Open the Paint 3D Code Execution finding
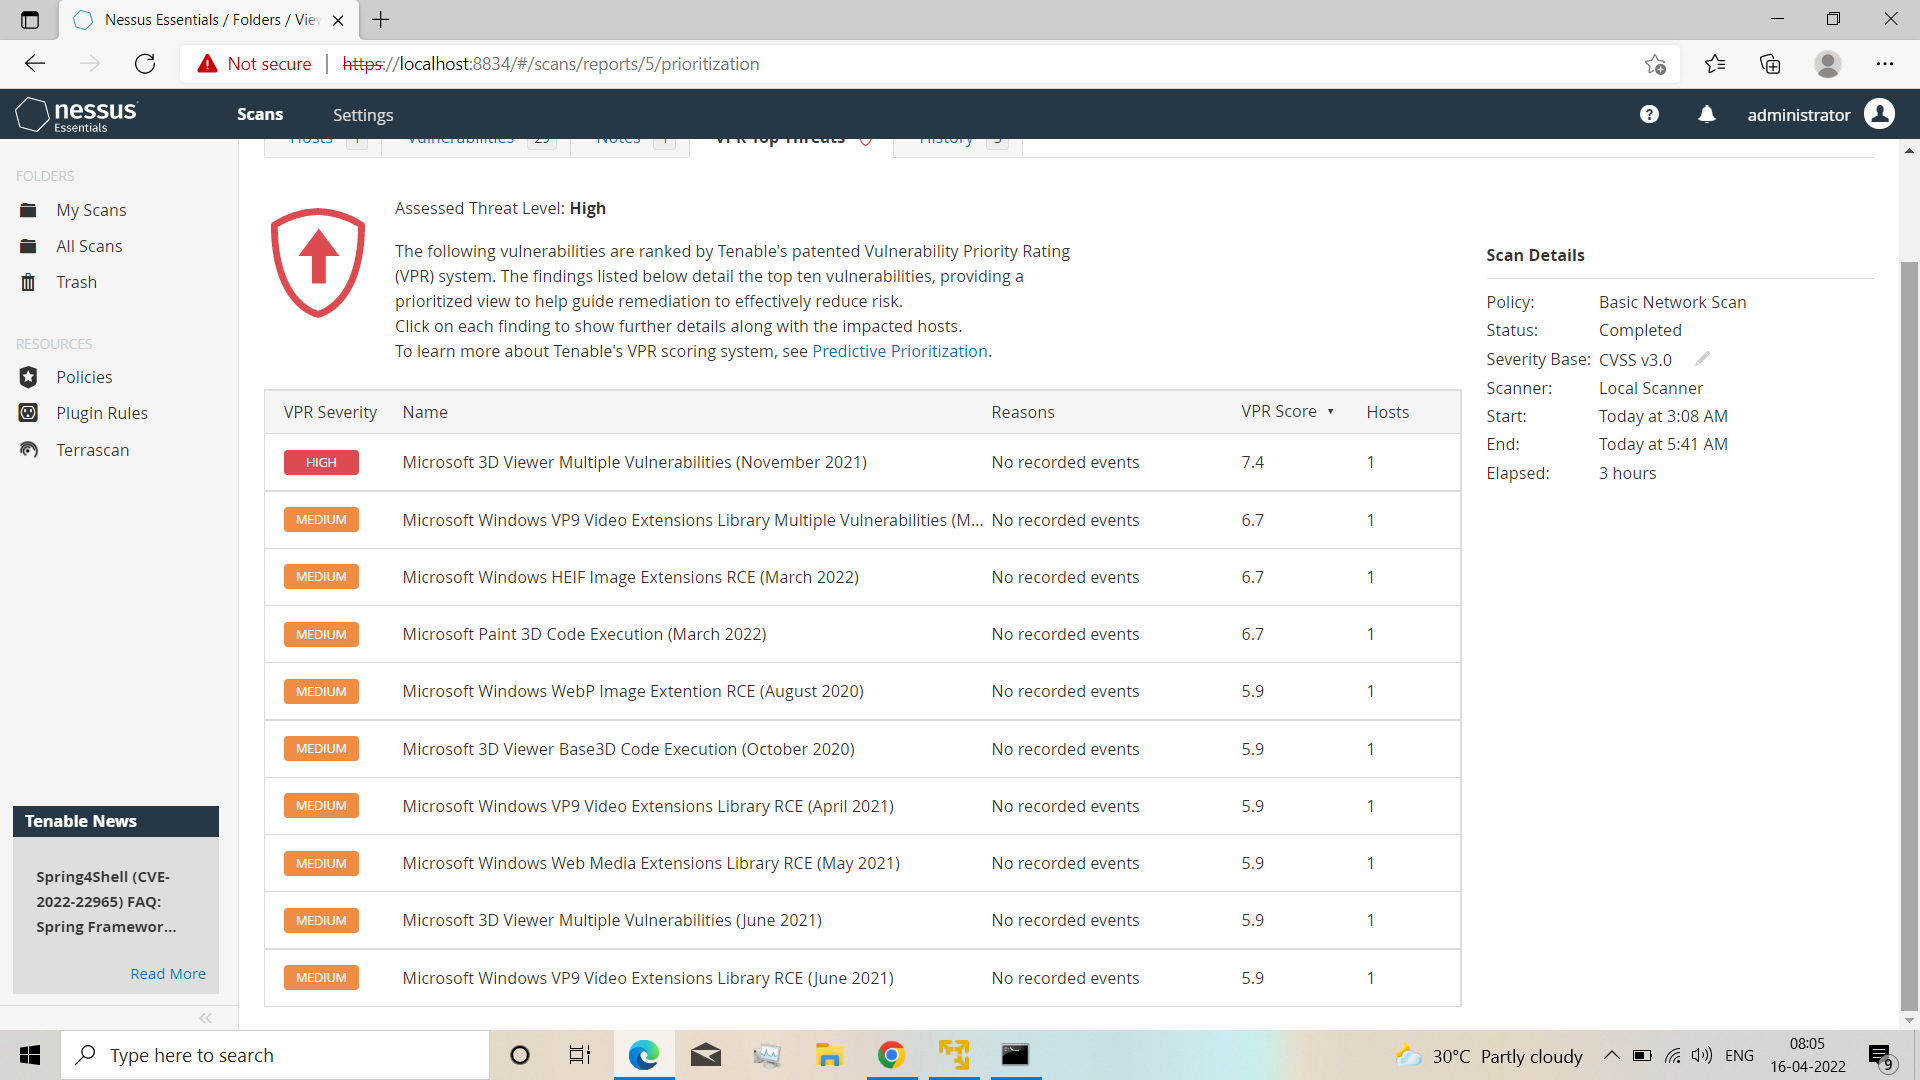 [584, 634]
